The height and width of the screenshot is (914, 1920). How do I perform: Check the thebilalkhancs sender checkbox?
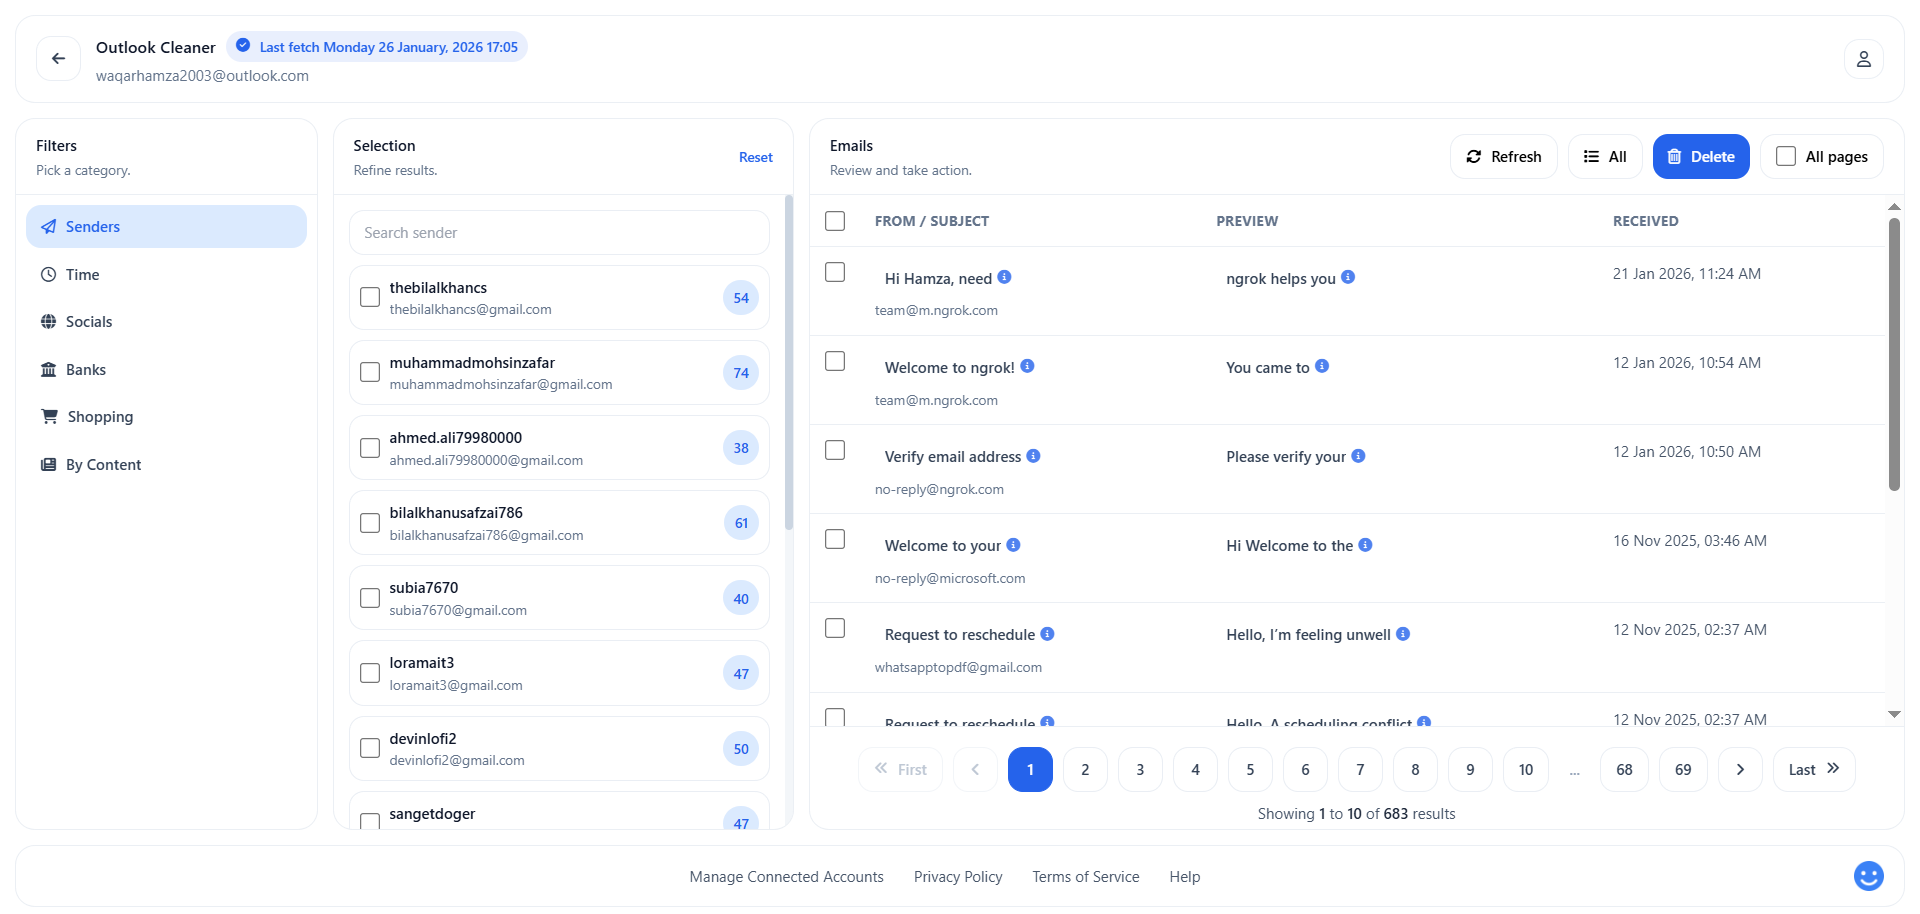click(369, 297)
